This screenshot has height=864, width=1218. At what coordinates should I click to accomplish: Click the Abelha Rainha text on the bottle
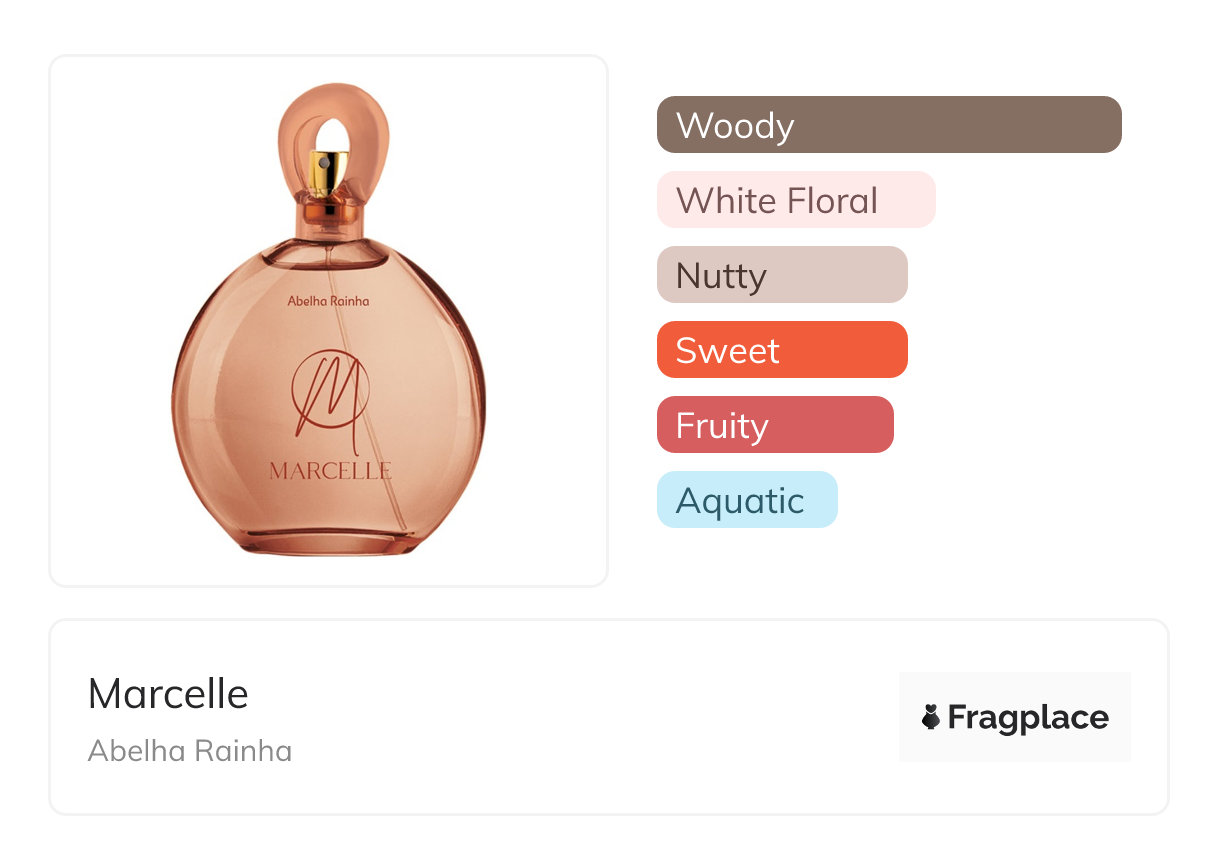point(328,301)
